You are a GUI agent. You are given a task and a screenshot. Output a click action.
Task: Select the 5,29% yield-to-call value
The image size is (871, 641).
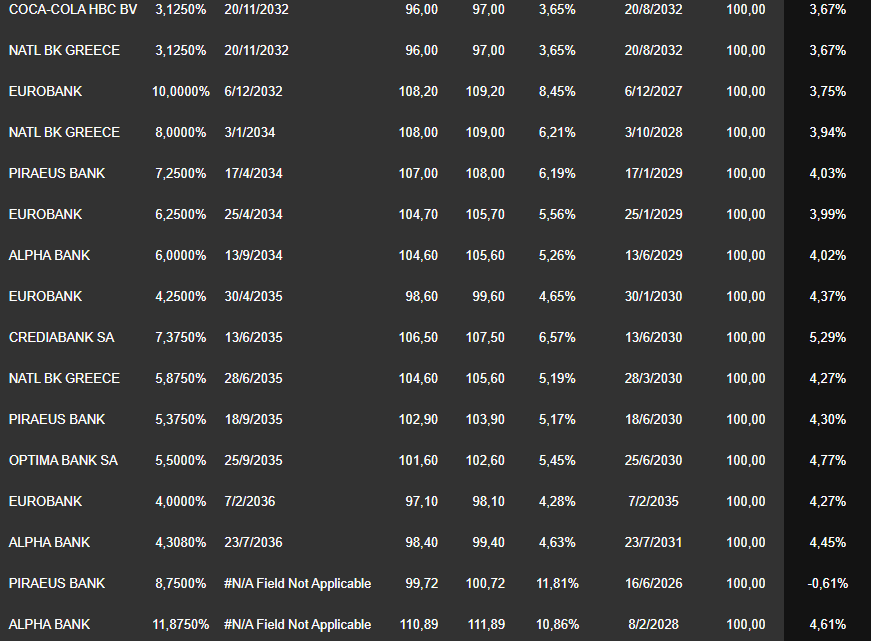[828, 337]
